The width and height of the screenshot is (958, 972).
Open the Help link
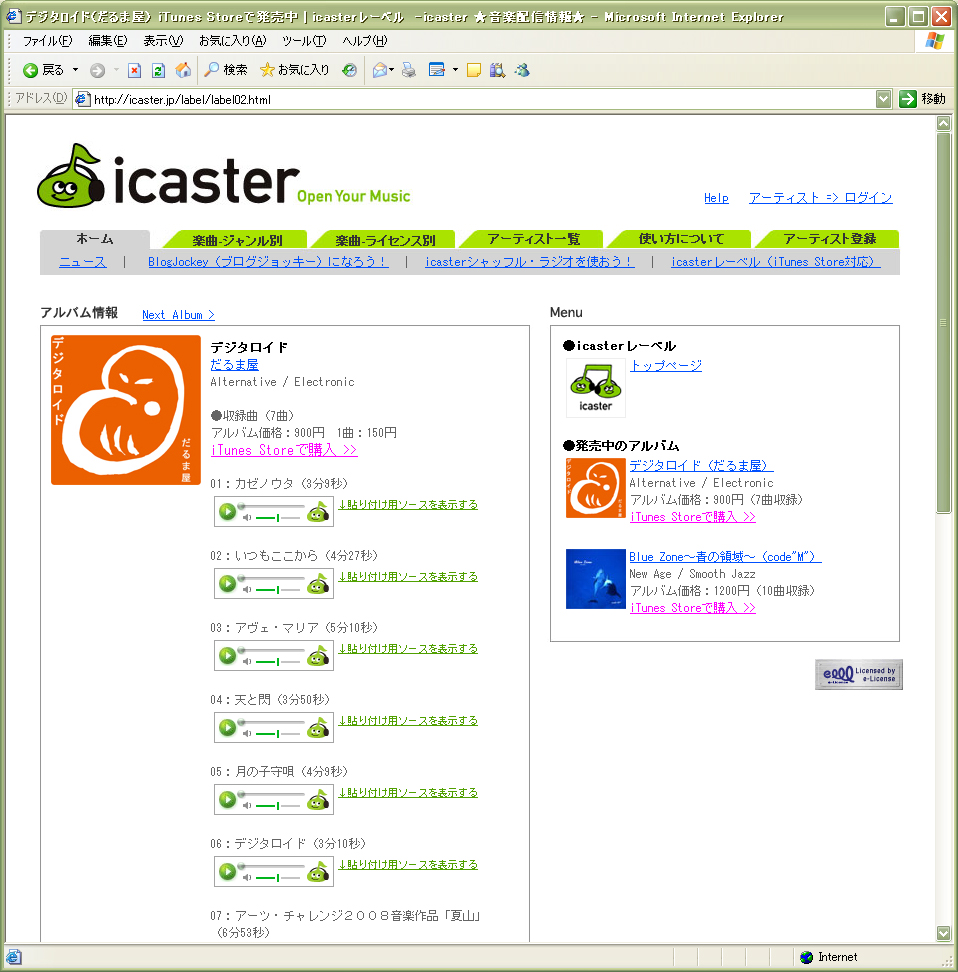click(716, 198)
